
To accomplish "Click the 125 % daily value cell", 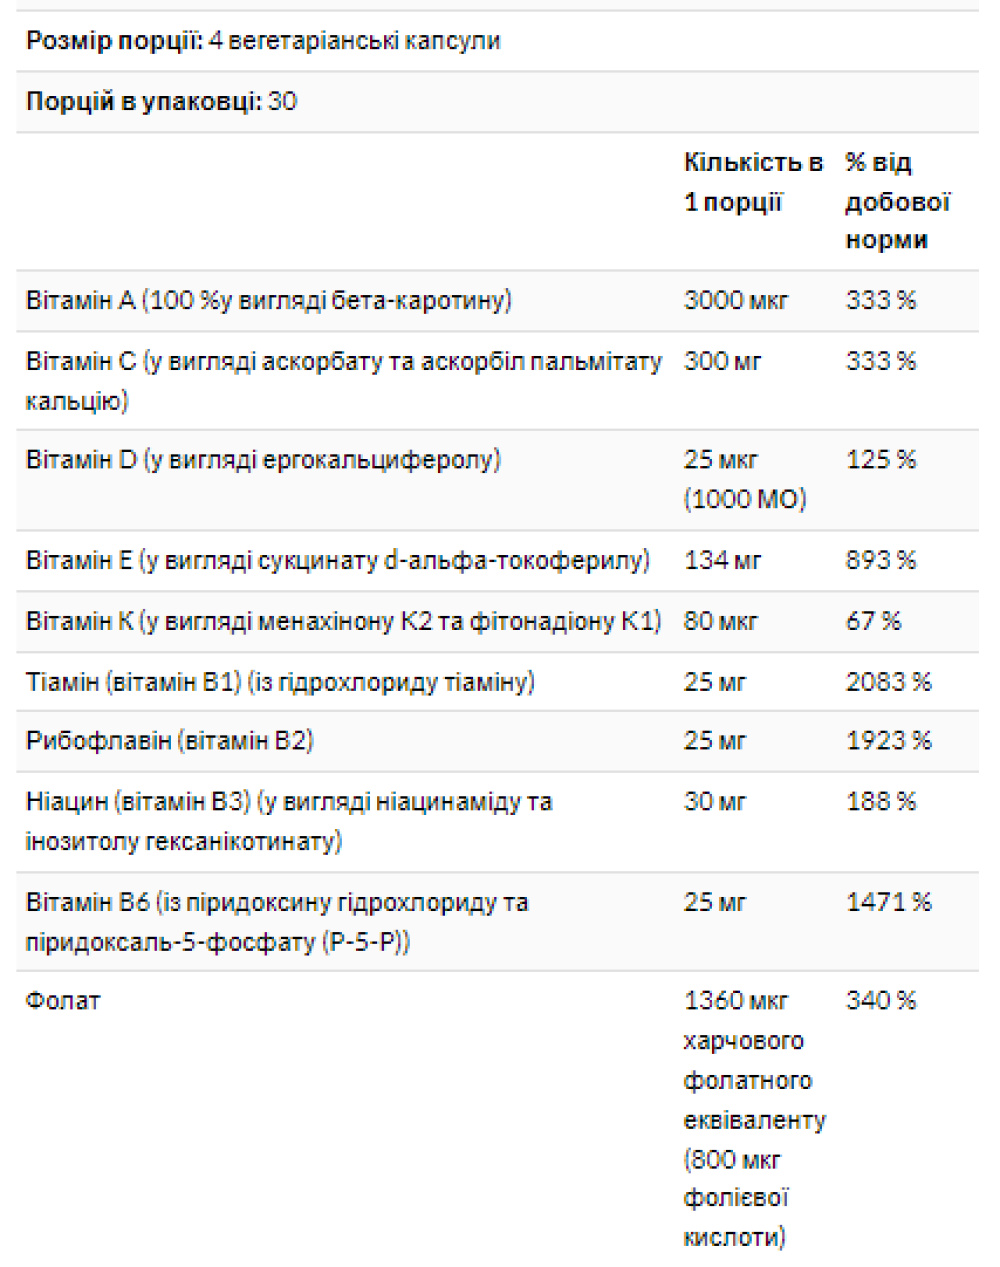I will (x=881, y=460).
